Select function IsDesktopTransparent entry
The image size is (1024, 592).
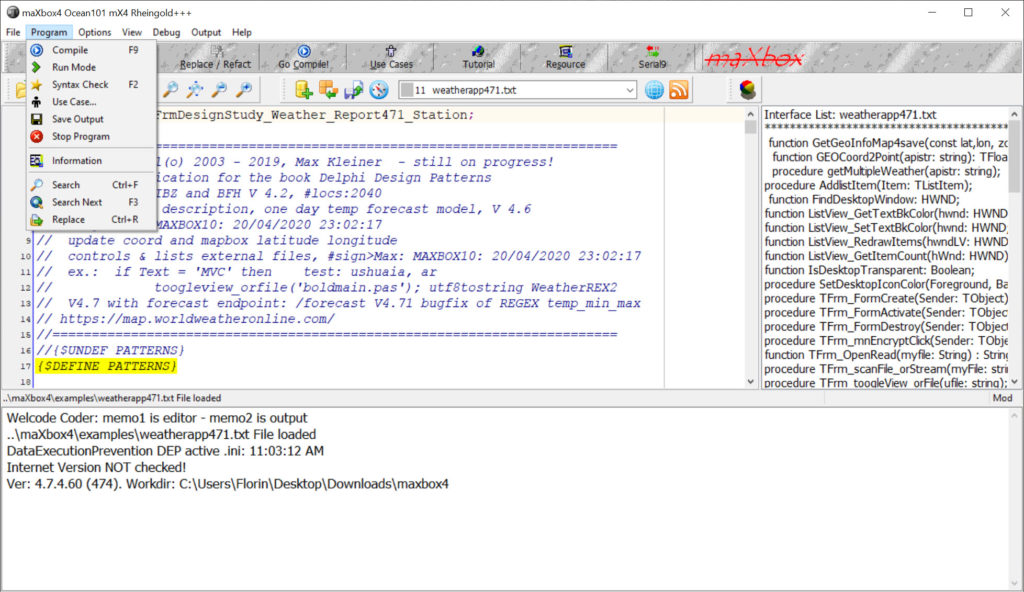(x=869, y=270)
